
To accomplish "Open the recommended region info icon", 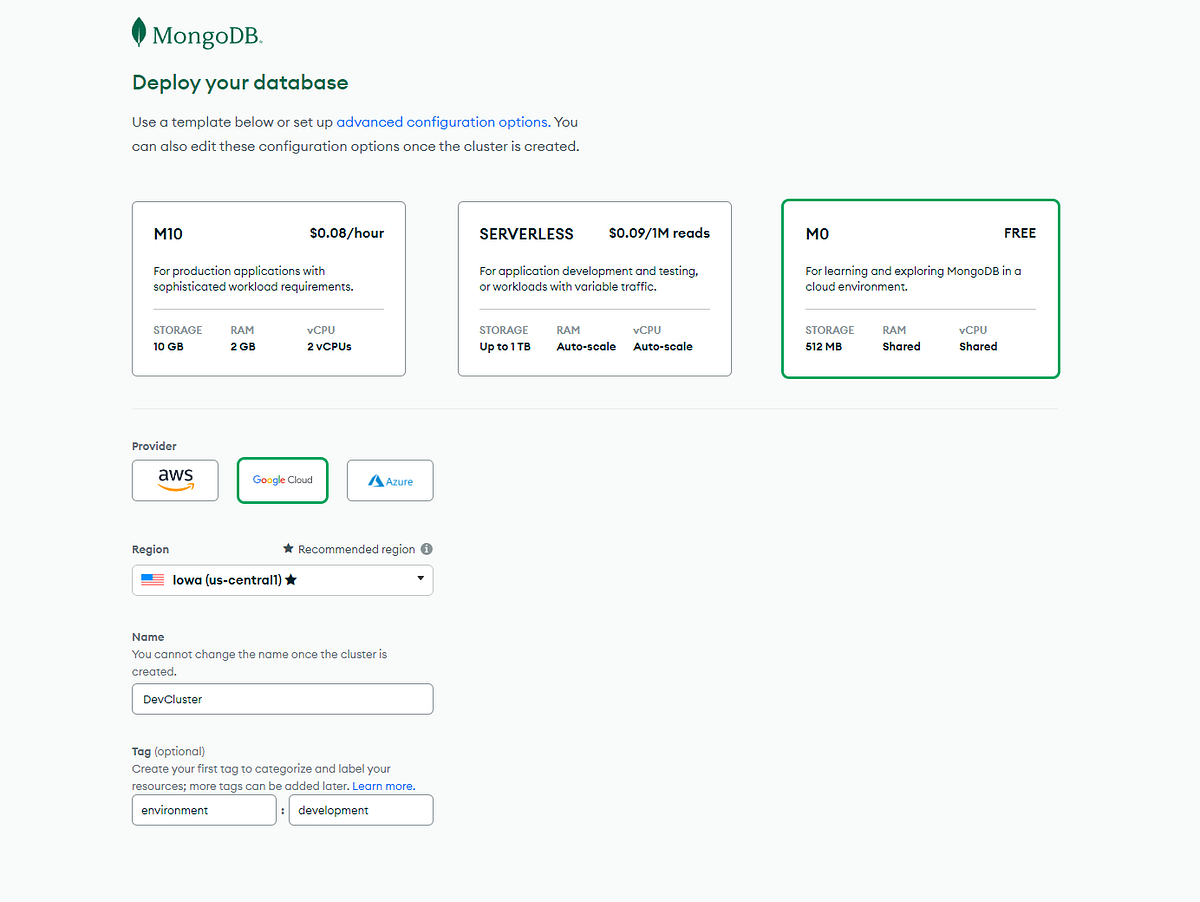I will coord(426,549).
